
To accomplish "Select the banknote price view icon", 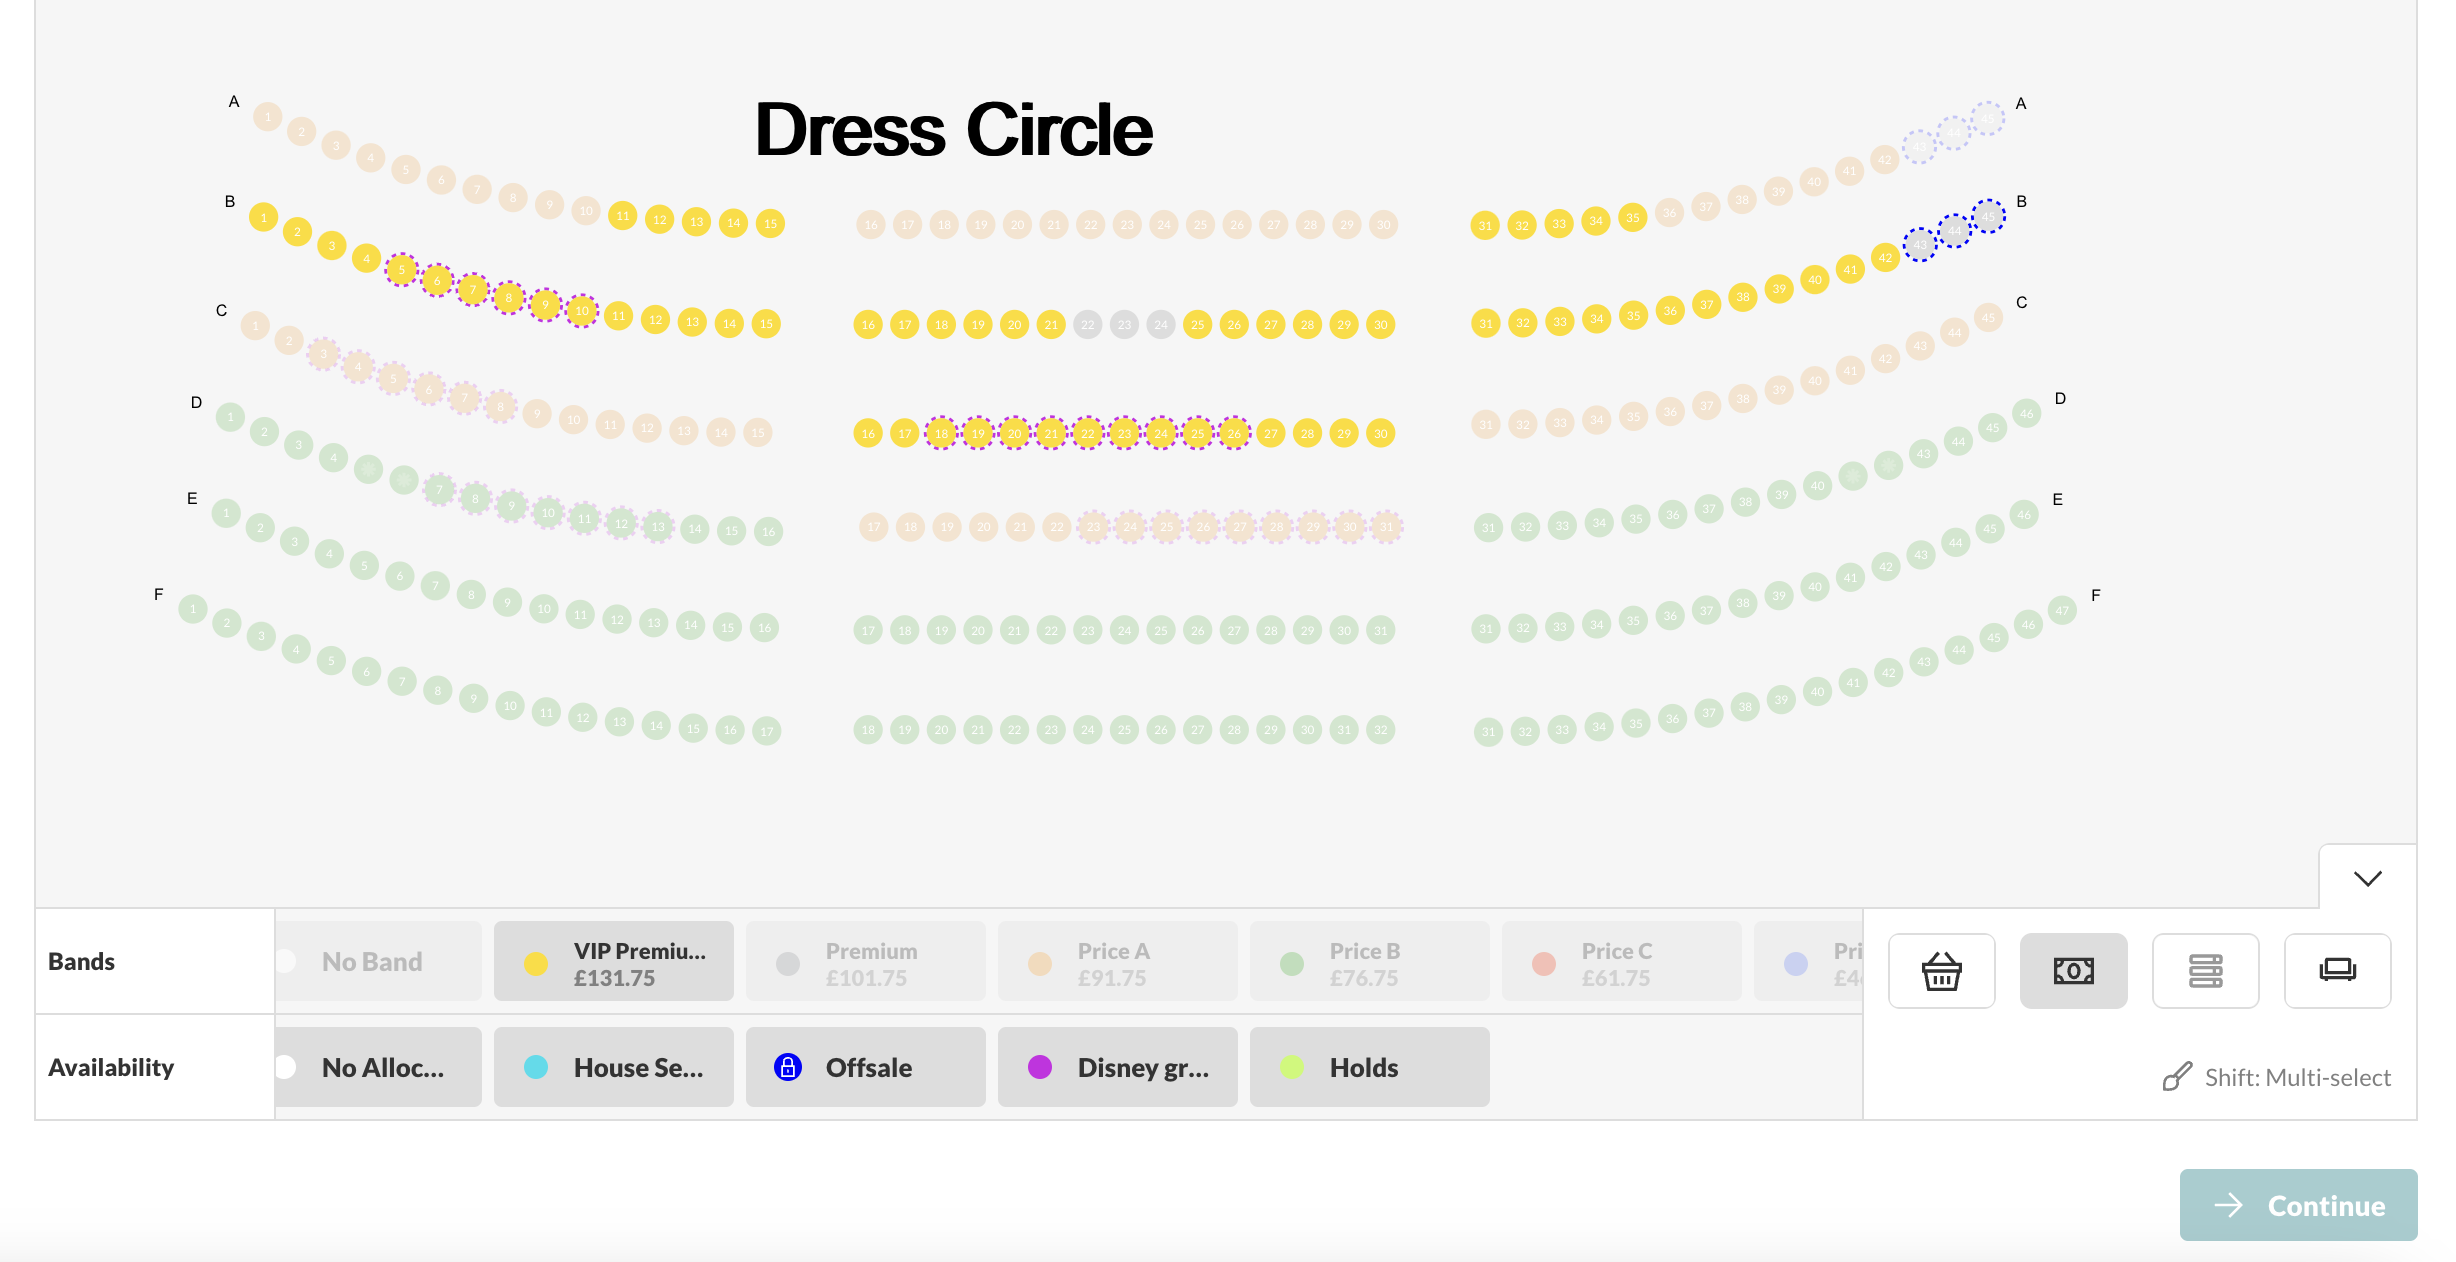I will coord(2073,970).
